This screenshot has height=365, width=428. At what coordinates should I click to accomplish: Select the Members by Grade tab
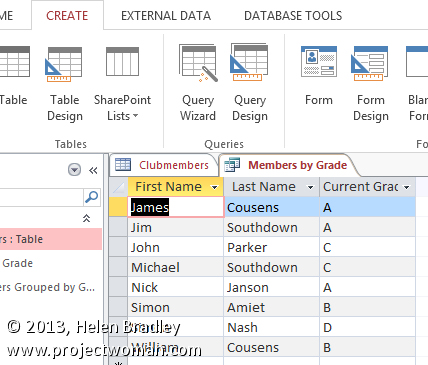(x=287, y=165)
